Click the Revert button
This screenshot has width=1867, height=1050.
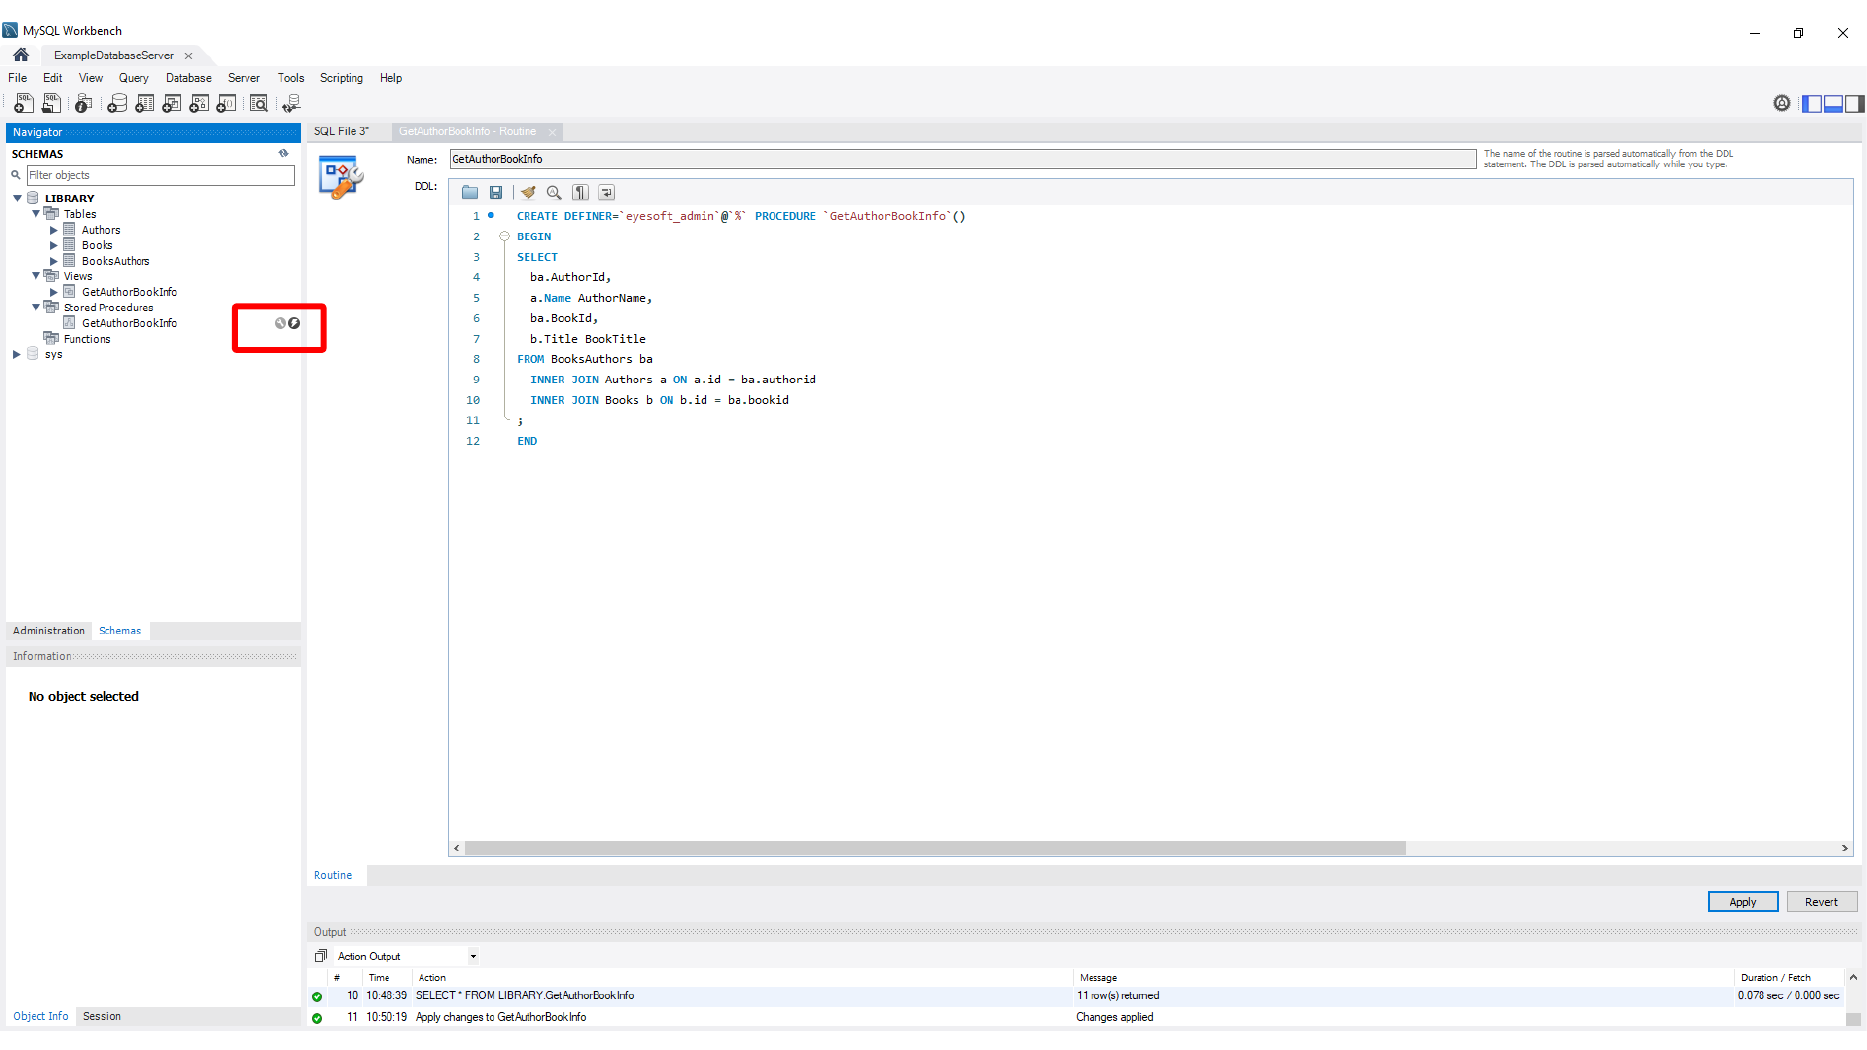click(1821, 902)
